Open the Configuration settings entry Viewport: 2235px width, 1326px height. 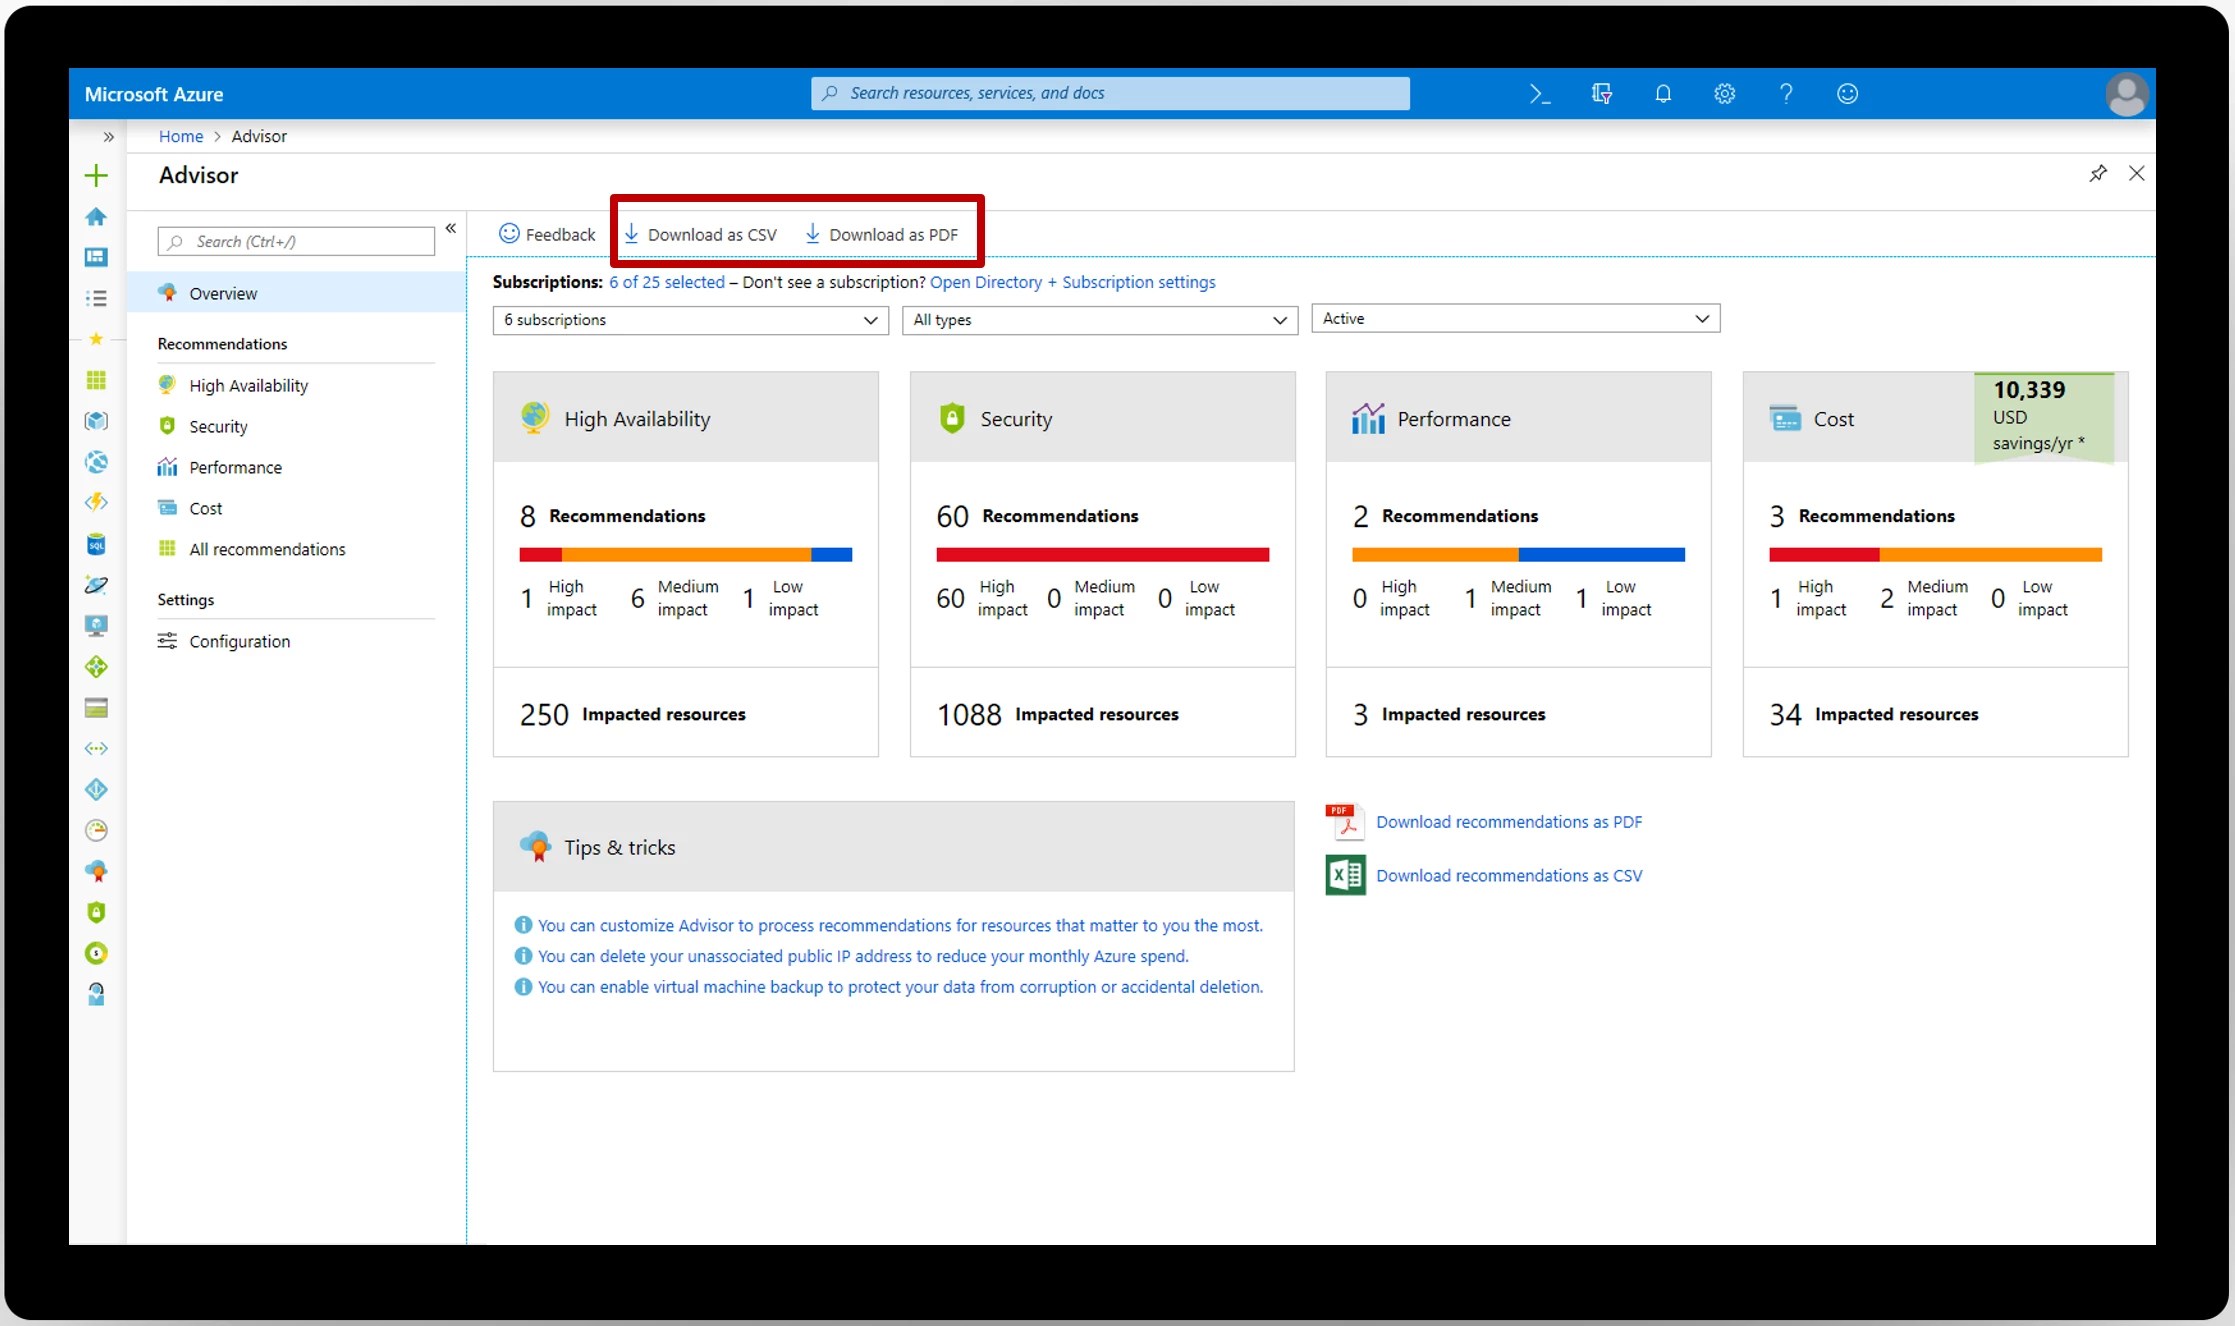239,641
